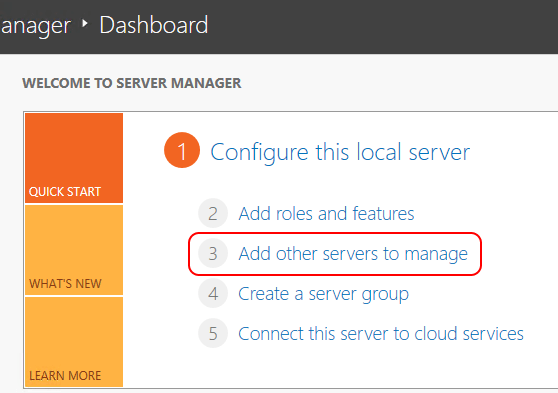This screenshot has height=393, width=558.
Task: Click the Welcome to Server Manager heading
Action: point(132,83)
